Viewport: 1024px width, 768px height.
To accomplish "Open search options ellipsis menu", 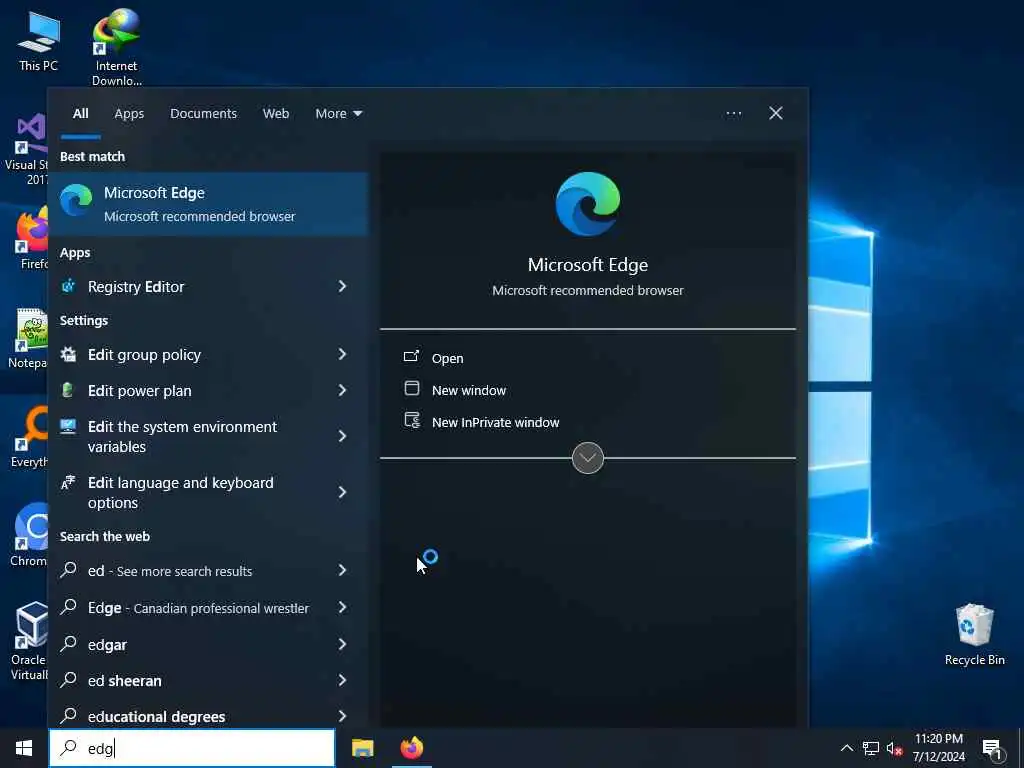I will pos(733,114).
